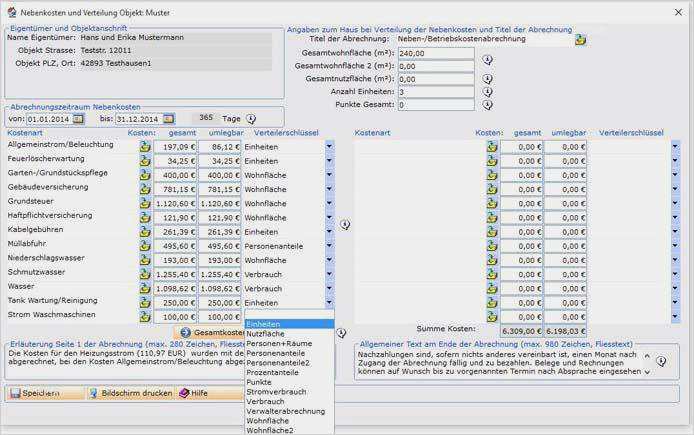Show info for Allgemeiner Text box
694x435 pixels.
click(661, 361)
